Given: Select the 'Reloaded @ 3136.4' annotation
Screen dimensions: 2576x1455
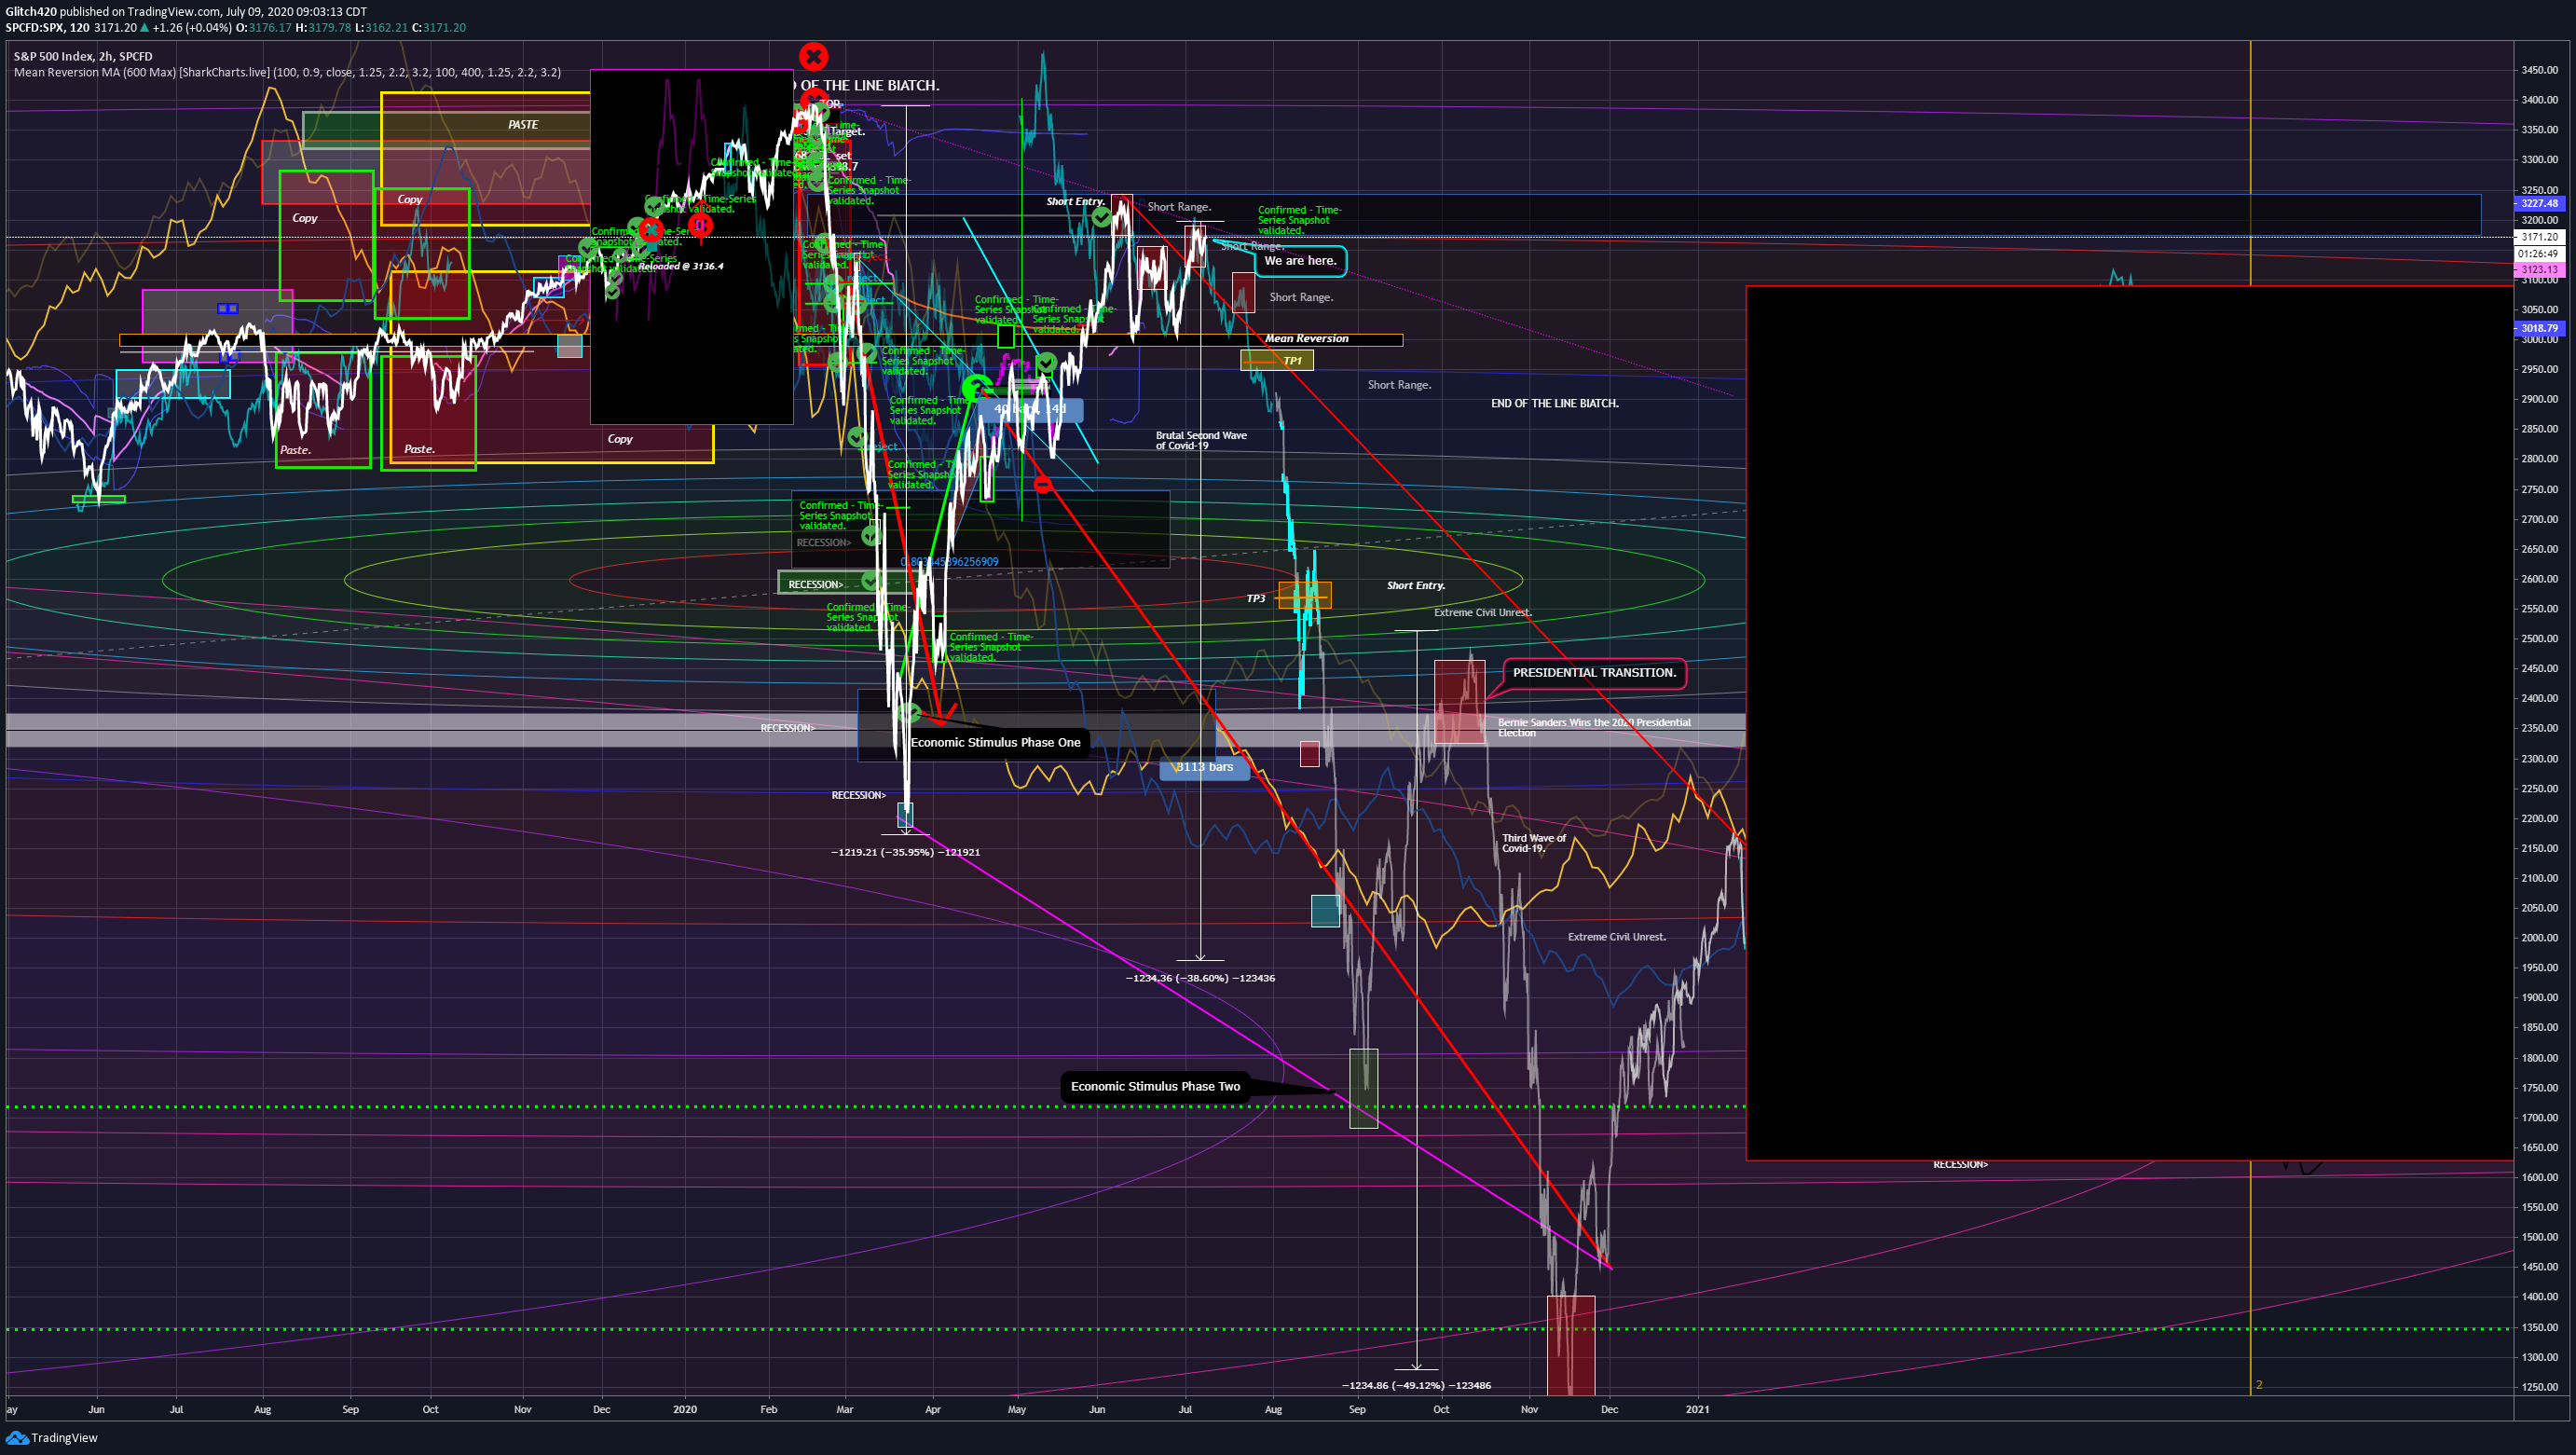Looking at the screenshot, I should point(681,266).
